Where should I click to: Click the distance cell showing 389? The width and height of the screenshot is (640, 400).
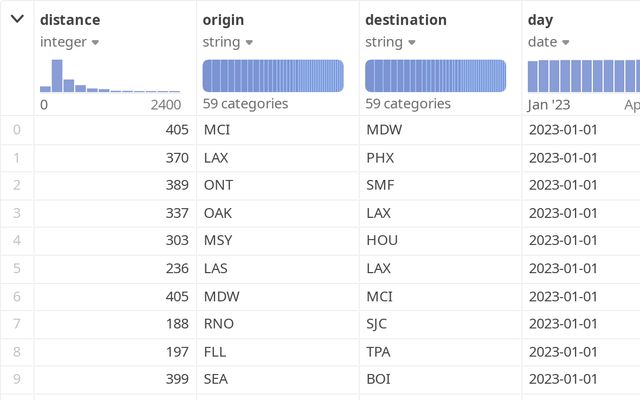click(x=175, y=186)
